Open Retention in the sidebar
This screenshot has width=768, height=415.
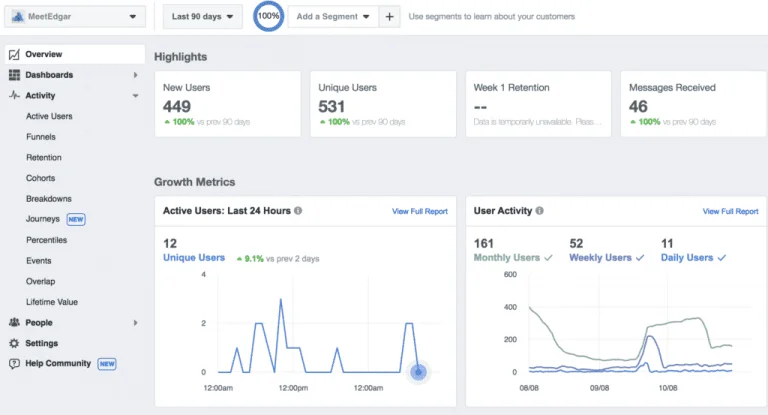pyautogui.click(x=44, y=157)
